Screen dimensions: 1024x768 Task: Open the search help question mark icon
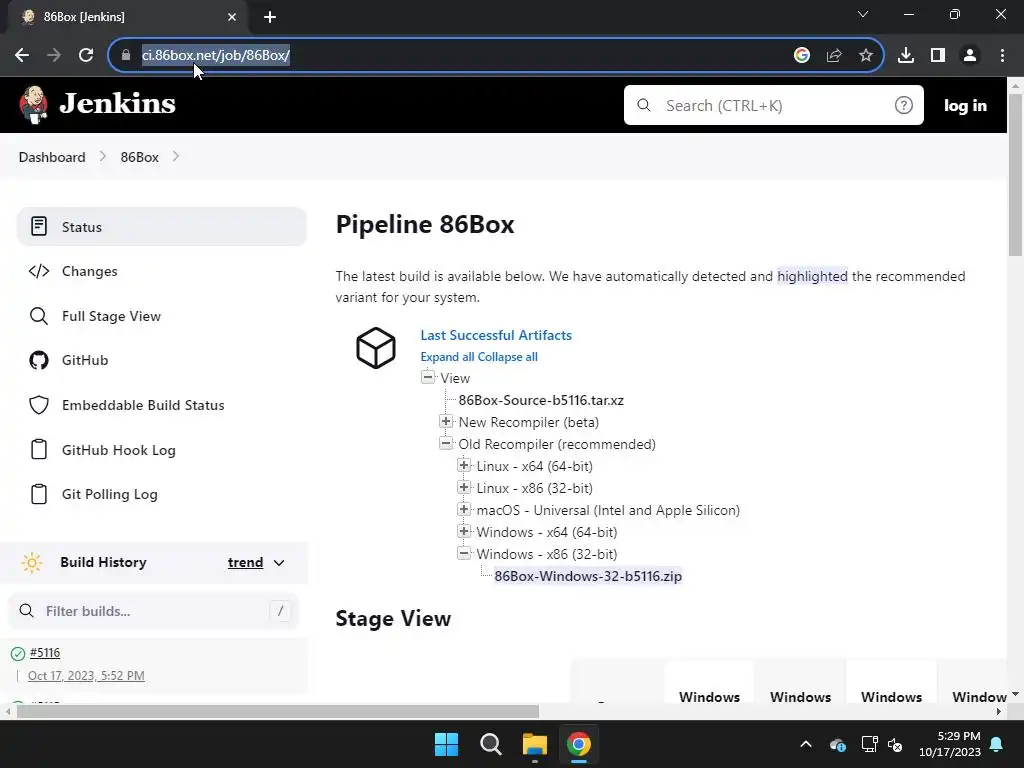(903, 105)
